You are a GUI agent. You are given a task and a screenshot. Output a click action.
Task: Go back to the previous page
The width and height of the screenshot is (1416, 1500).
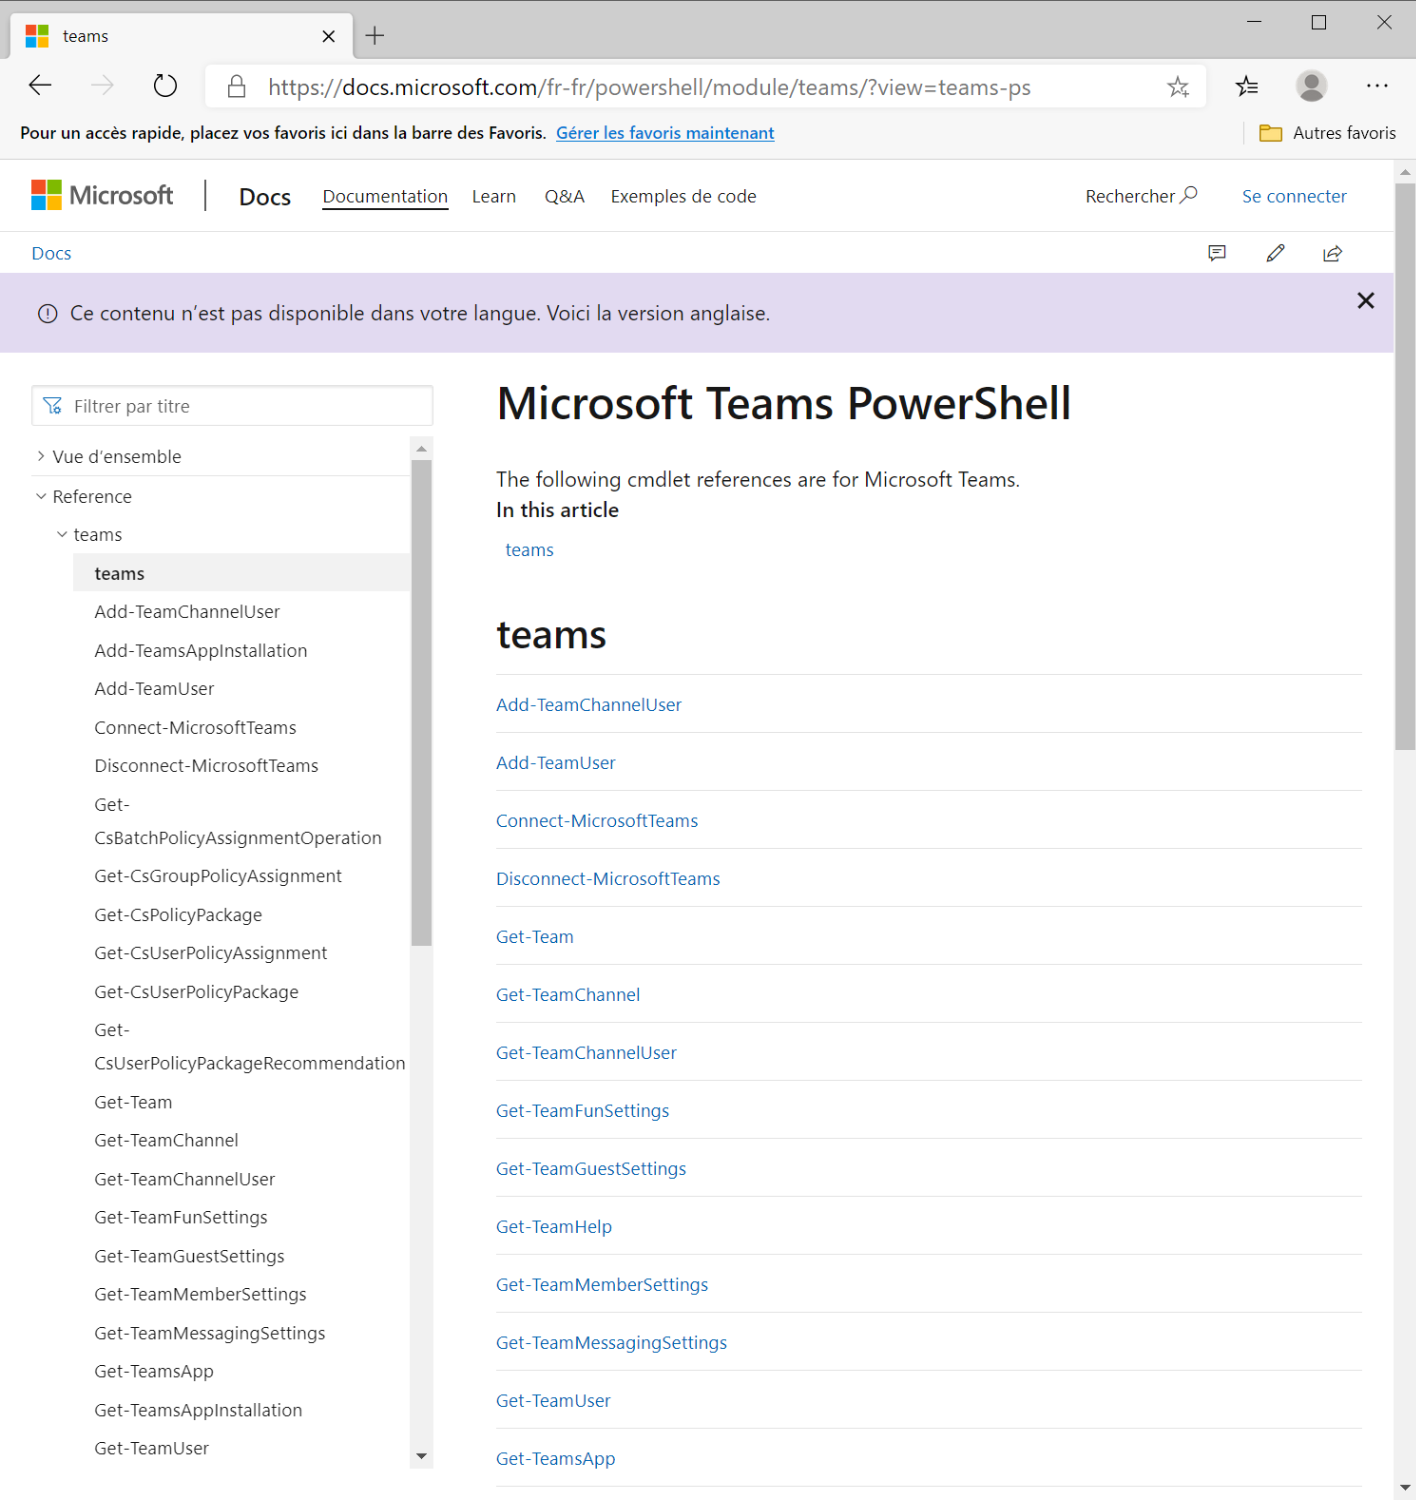40,86
